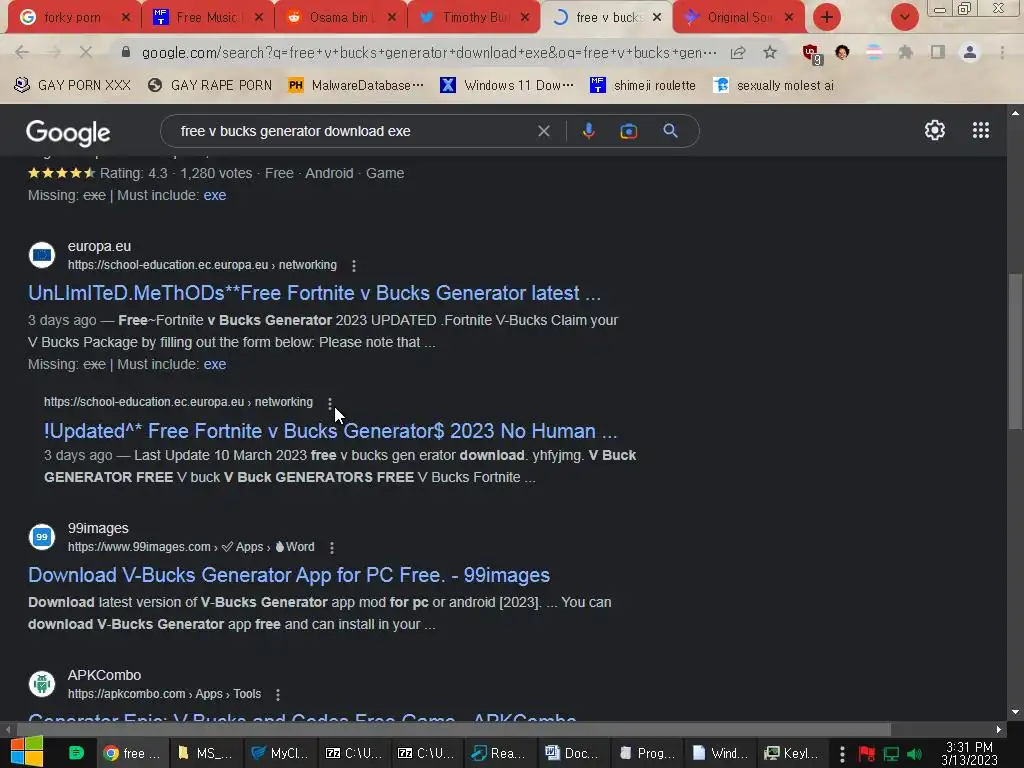This screenshot has height=768, width=1024.
Task: Click the APKCombo favicon
Action: pyautogui.click(x=42, y=684)
